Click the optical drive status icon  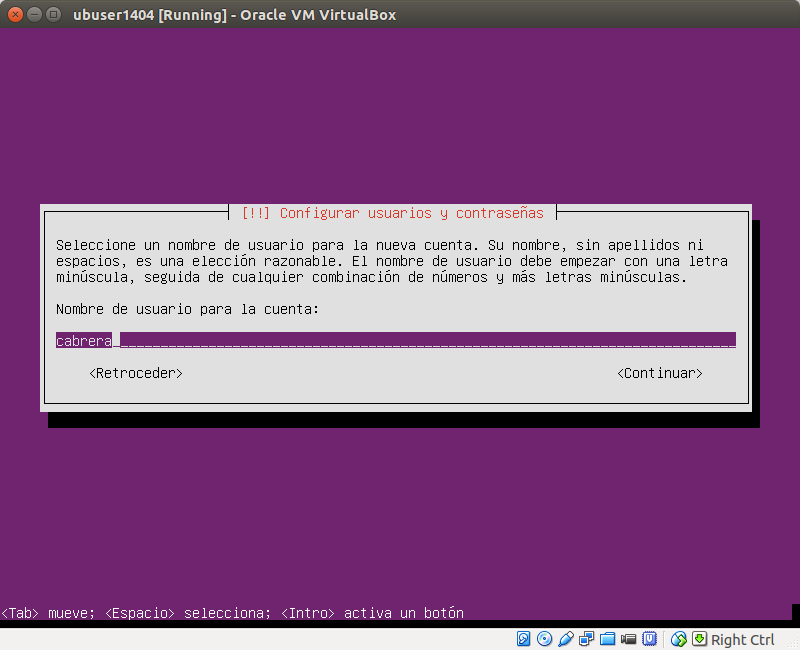543,639
